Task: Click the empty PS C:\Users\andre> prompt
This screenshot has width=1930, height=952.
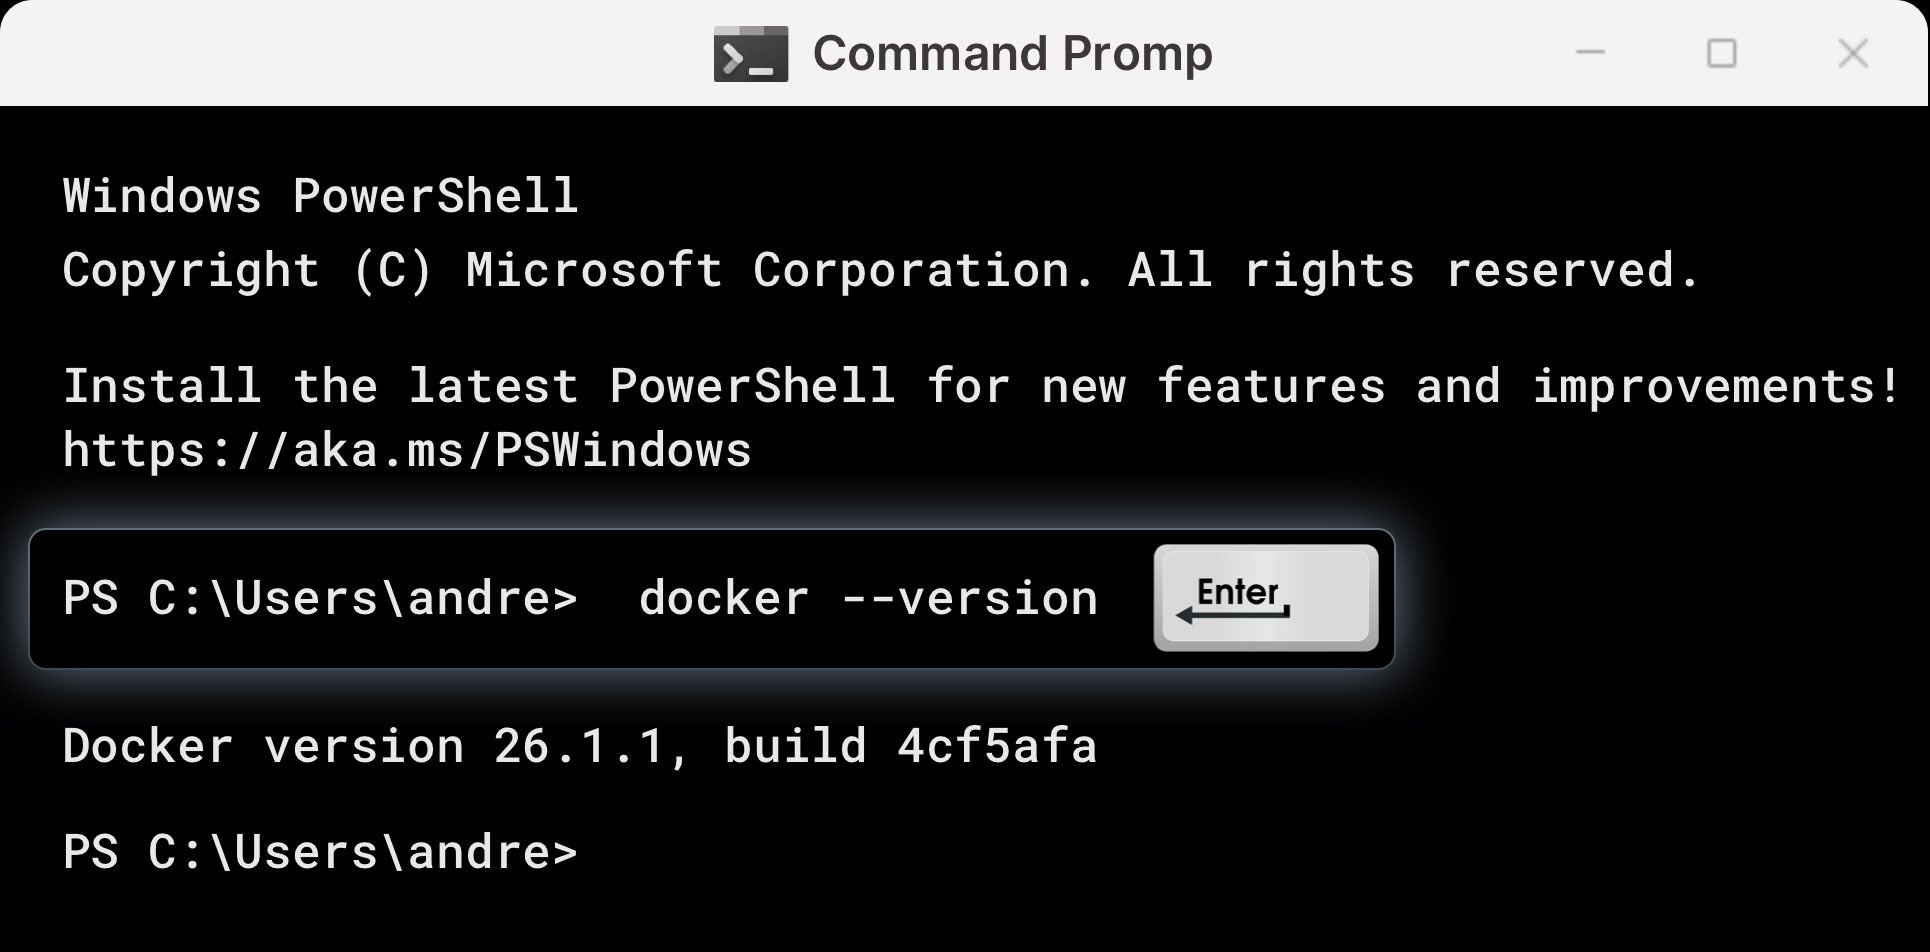Action: (x=320, y=852)
